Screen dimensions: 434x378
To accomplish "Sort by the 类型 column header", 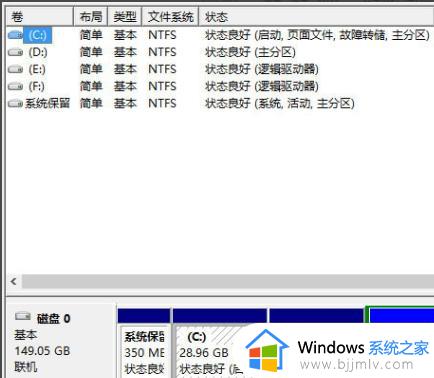I will (x=125, y=17).
